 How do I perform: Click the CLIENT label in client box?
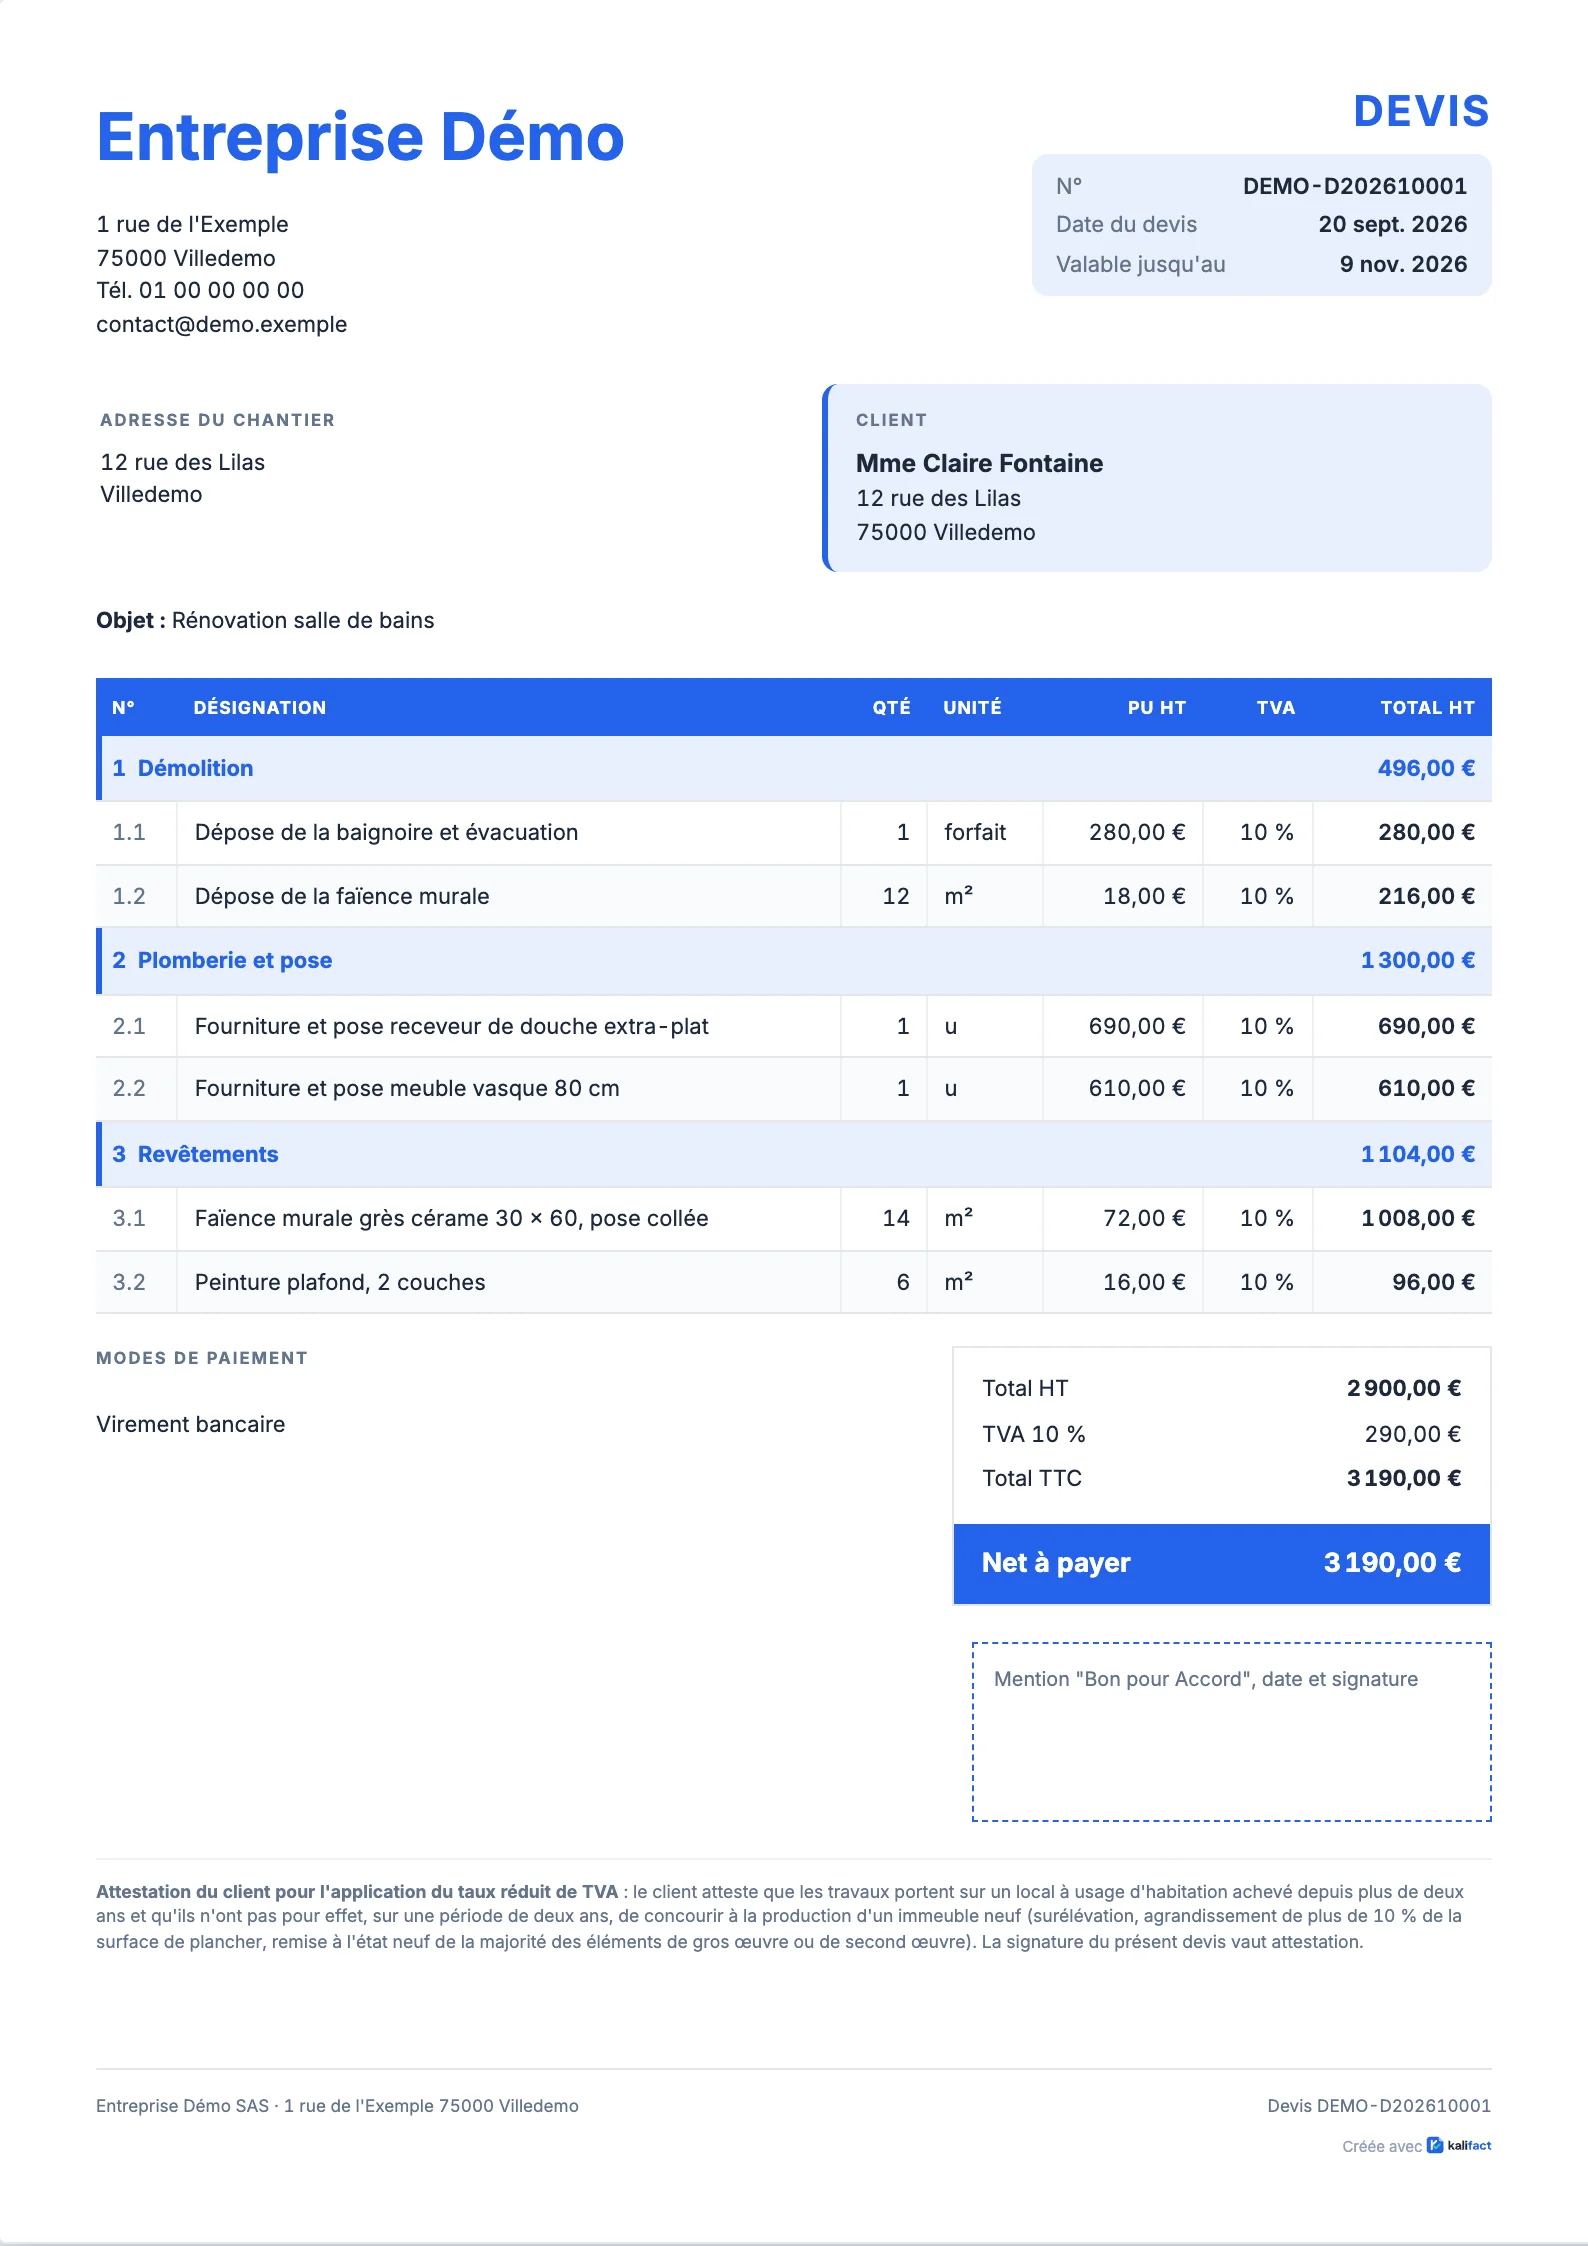pos(891,420)
